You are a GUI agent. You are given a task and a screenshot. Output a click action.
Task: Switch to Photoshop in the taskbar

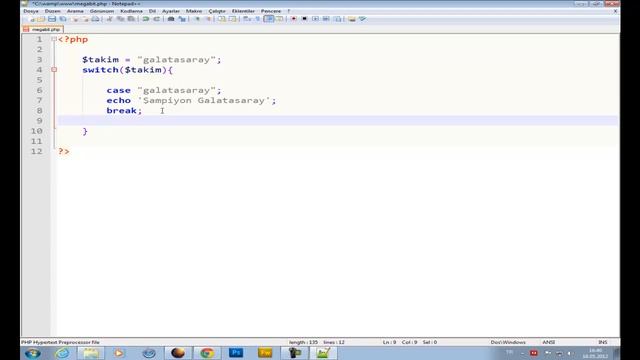click(236, 353)
